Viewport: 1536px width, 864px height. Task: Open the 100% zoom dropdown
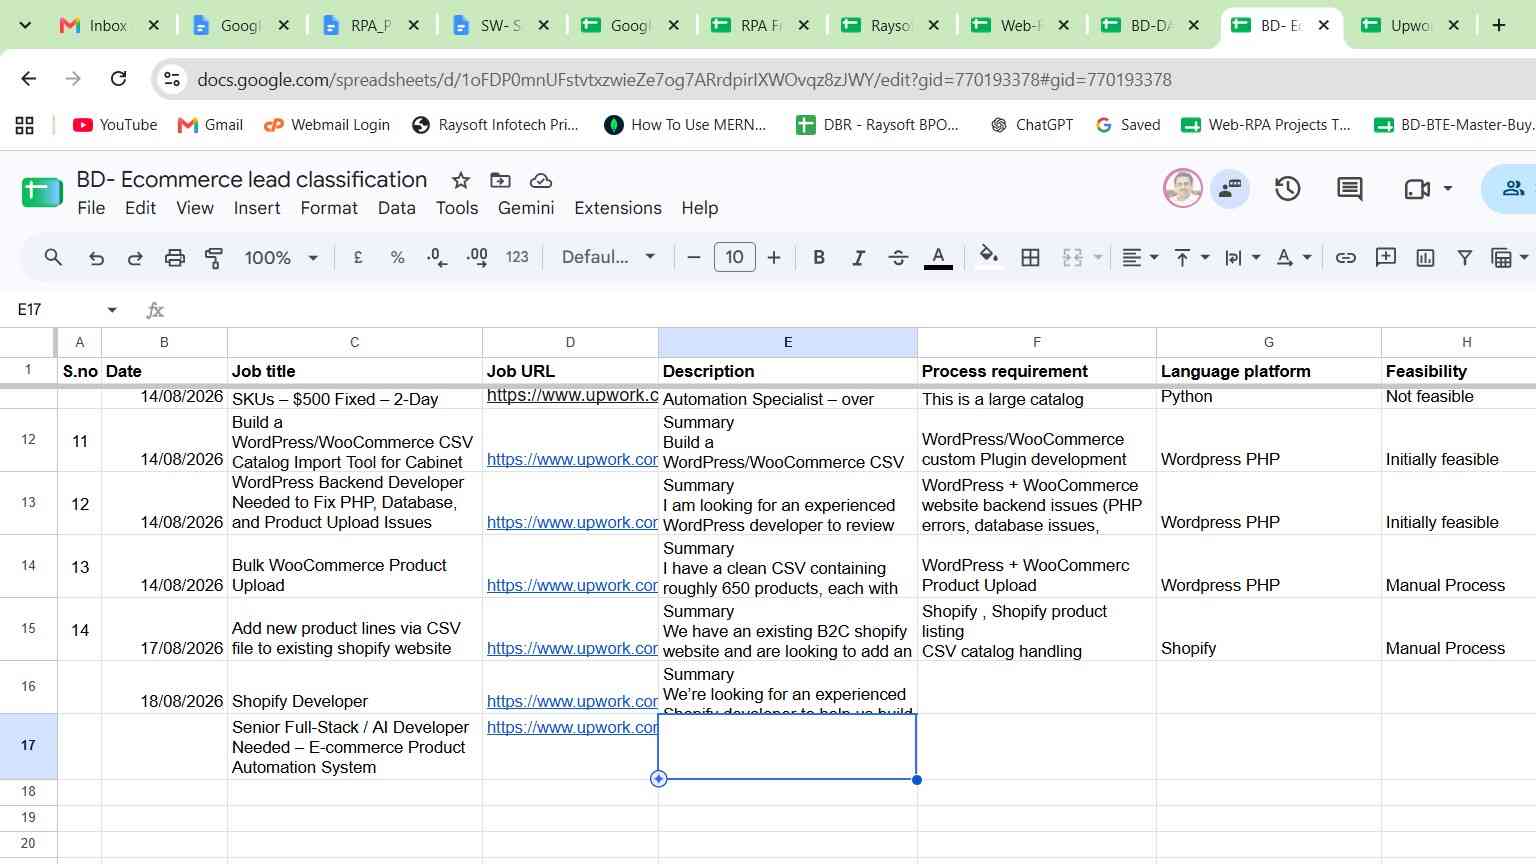coord(281,258)
